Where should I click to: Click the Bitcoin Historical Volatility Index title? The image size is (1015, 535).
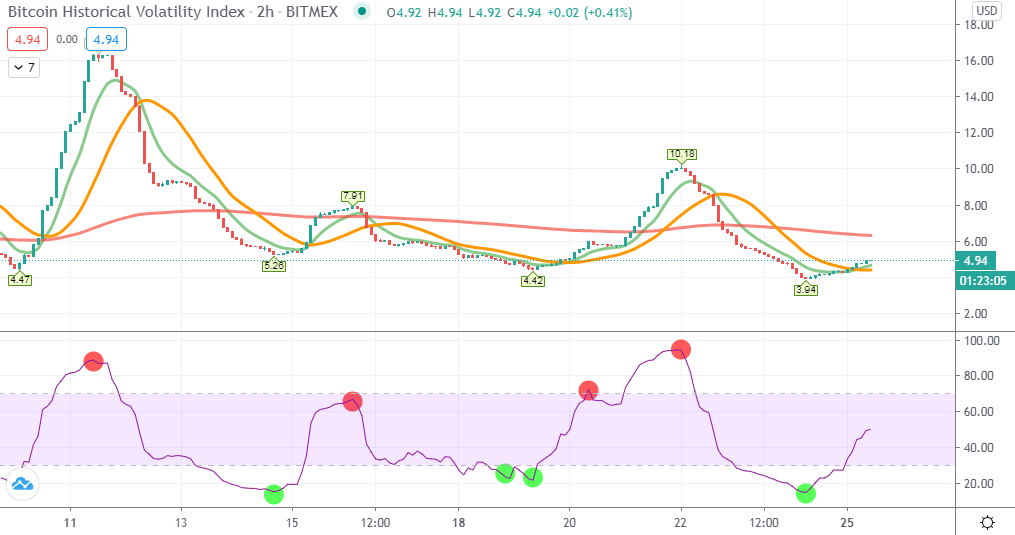pos(126,12)
